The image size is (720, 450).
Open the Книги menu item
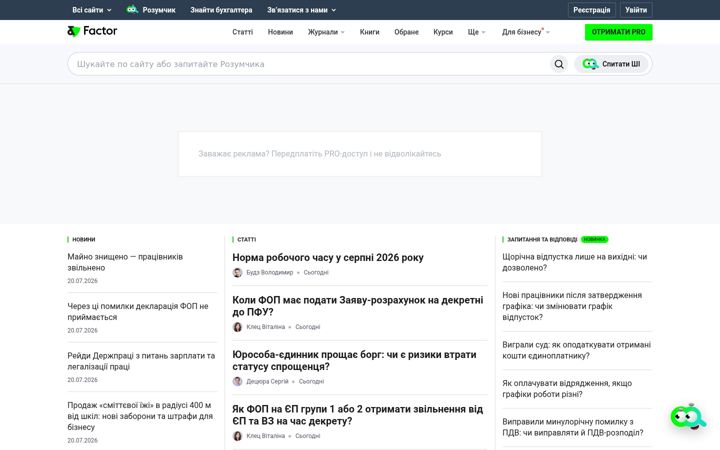pyautogui.click(x=370, y=32)
